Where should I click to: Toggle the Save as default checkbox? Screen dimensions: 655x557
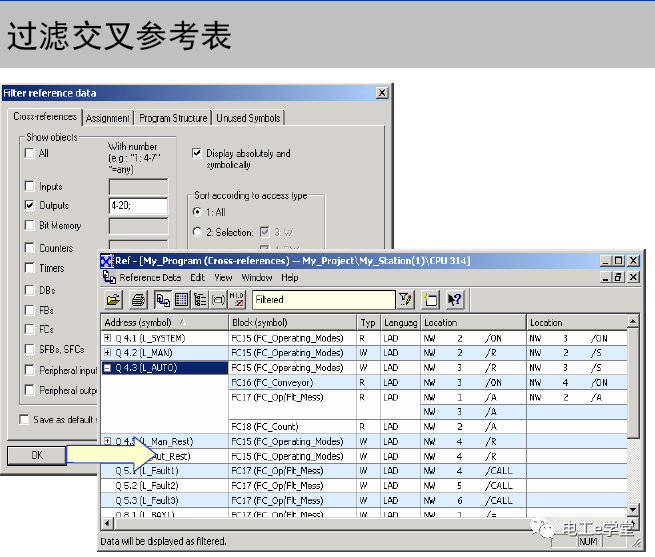[x=24, y=420]
